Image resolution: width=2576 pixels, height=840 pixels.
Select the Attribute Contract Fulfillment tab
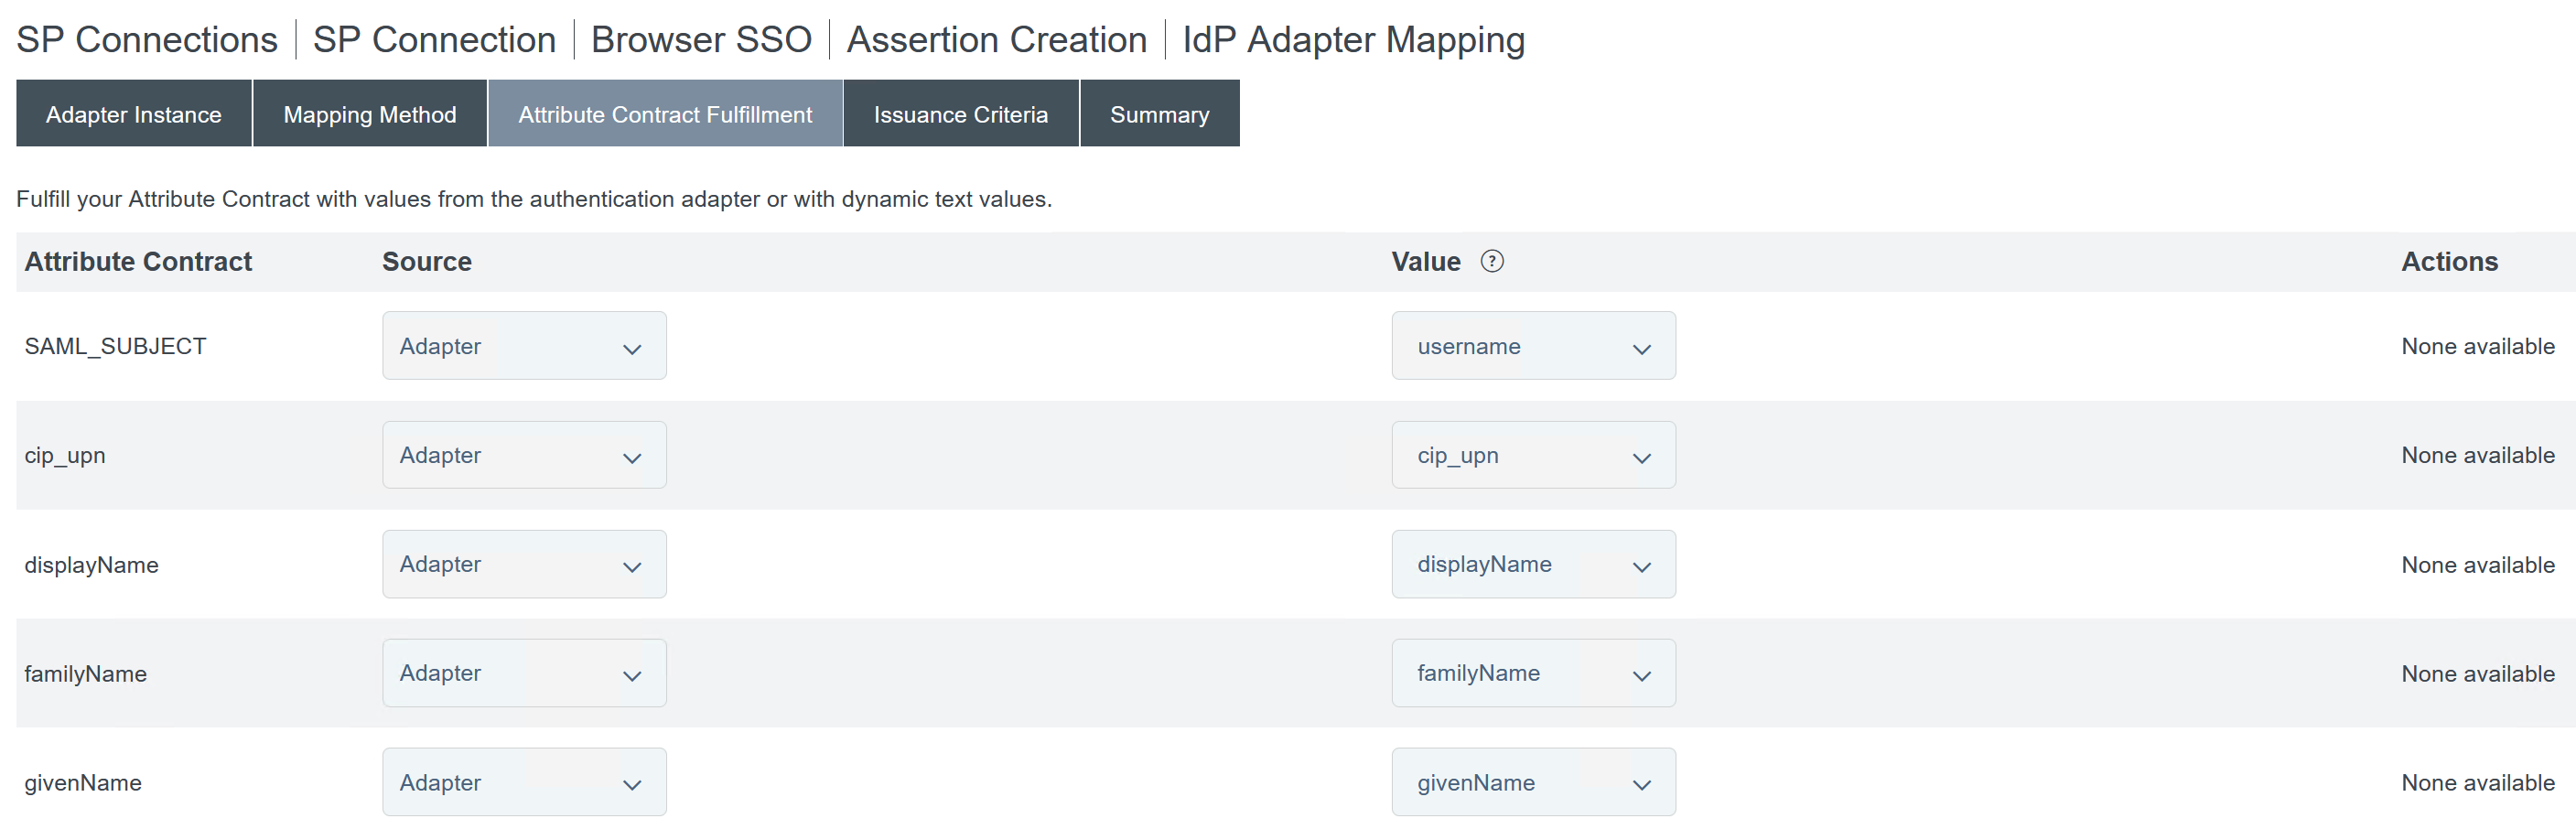point(664,114)
